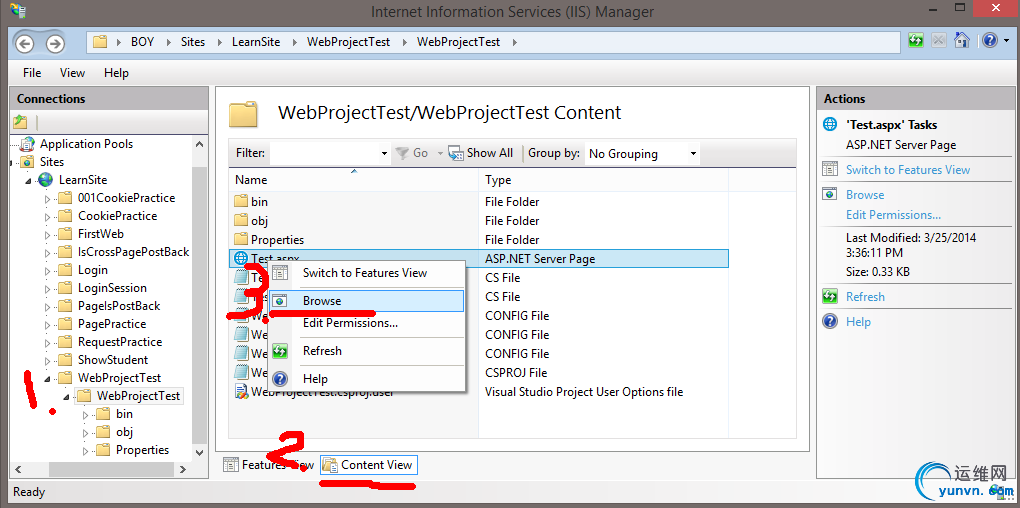Image resolution: width=1020 pixels, height=508 pixels.
Task: Click the Connections tree scroll down arrow
Action: click(x=200, y=451)
